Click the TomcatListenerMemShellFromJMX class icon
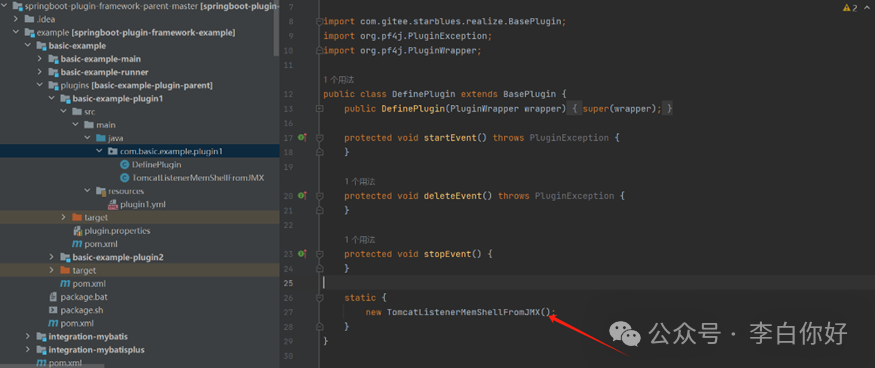The width and height of the screenshot is (875, 368). (124, 178)
